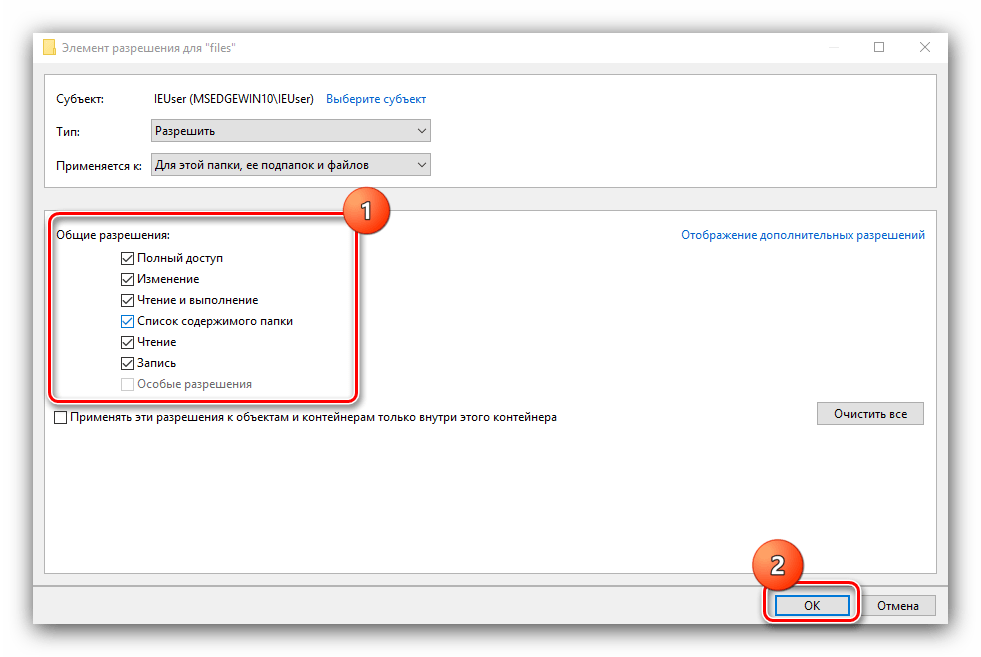This screenshot has width=981, height=657.
Task: Click the Очистить все button
Action: (870, 414)
